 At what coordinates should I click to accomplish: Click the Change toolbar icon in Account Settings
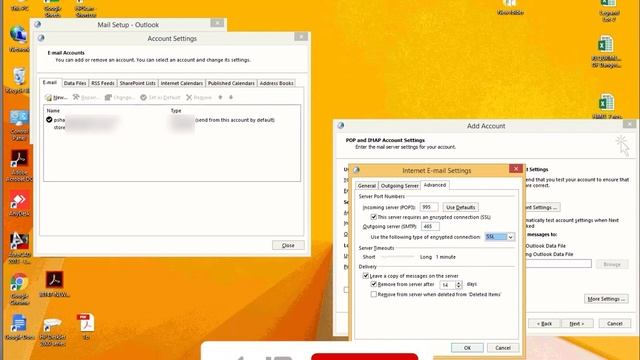click(120, 98)
